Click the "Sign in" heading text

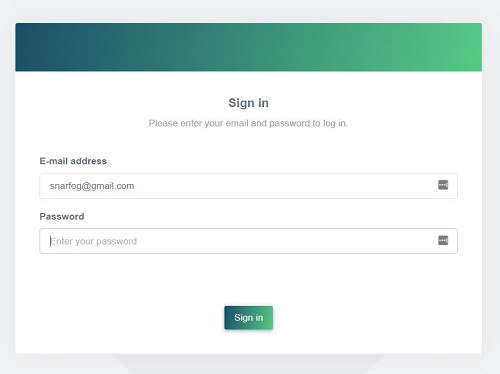click(x=248, y=103)
